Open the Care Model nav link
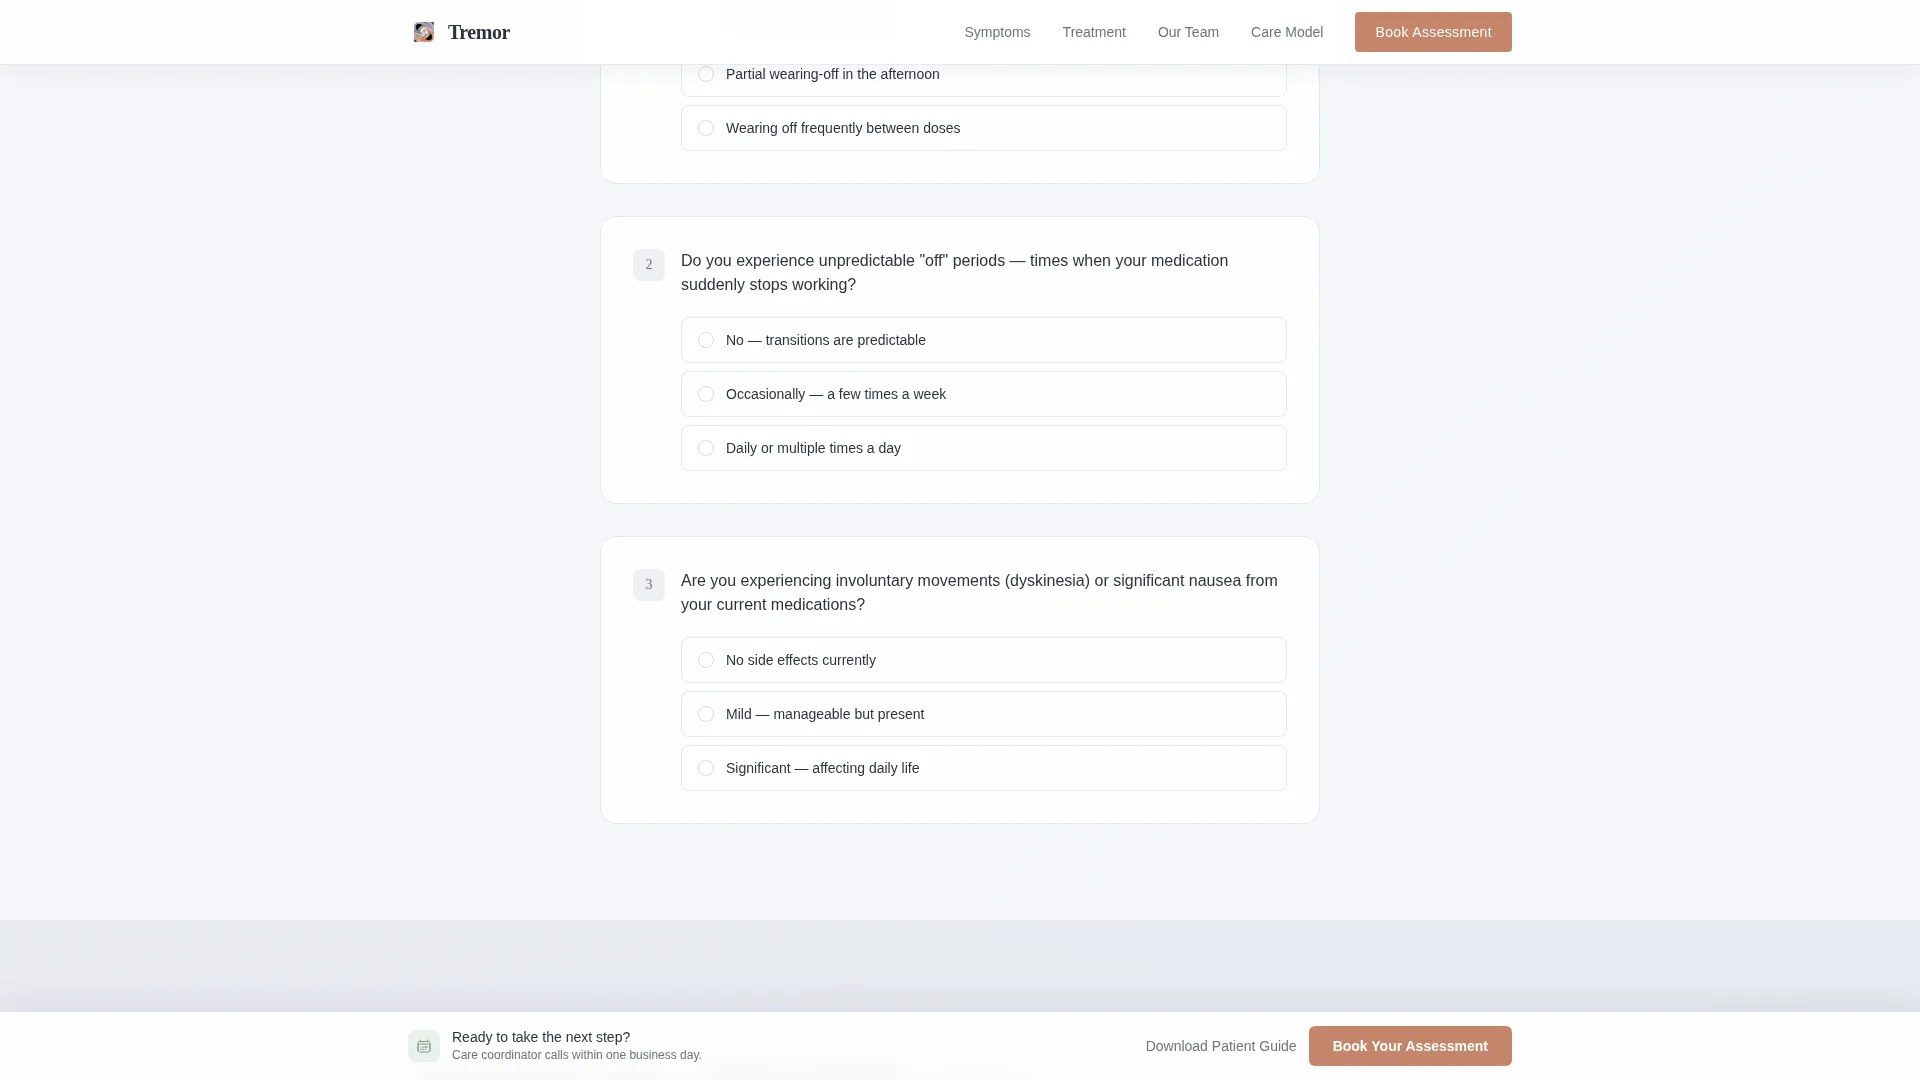This screenshot has height=1080, width=1920. coord(1287,32)
